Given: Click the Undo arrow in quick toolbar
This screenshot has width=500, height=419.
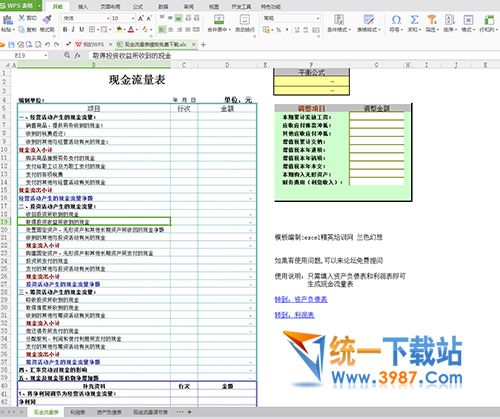Looking at the screenshot, I should [x=47, y=44].
